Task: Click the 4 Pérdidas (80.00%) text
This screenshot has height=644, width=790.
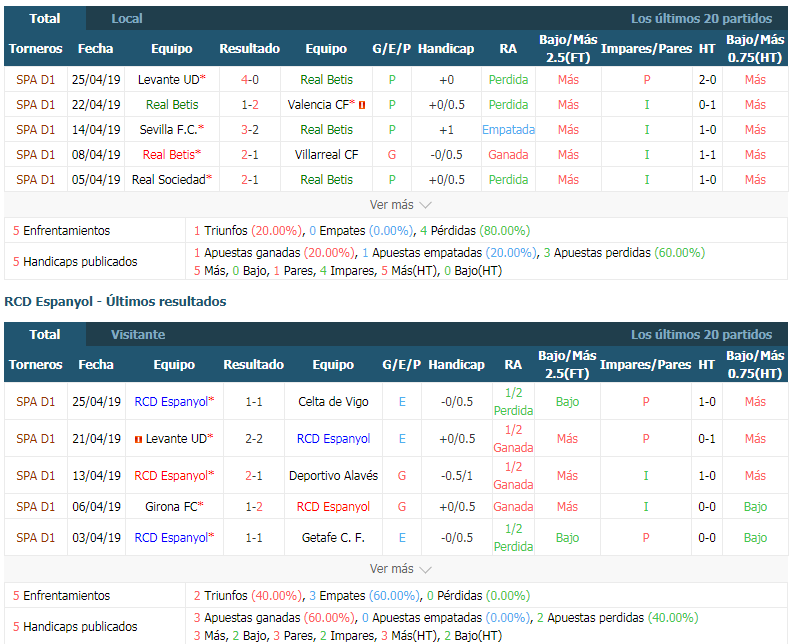Action: pos(475,231)
